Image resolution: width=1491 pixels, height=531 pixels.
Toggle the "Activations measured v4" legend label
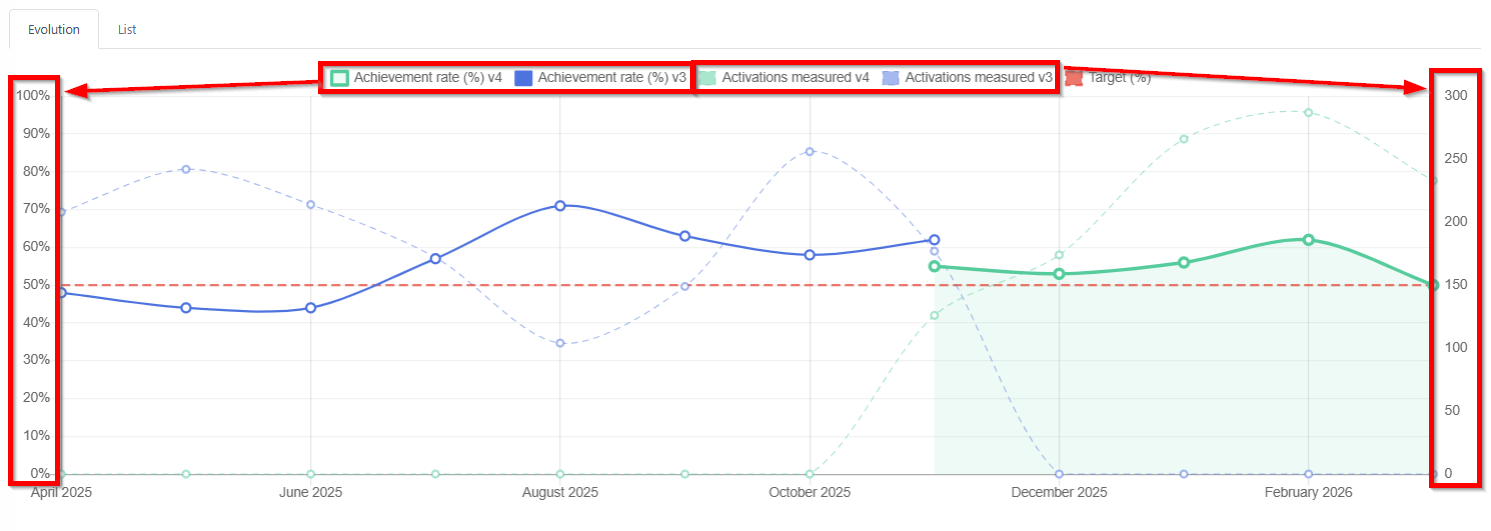(x=795, y=77)
